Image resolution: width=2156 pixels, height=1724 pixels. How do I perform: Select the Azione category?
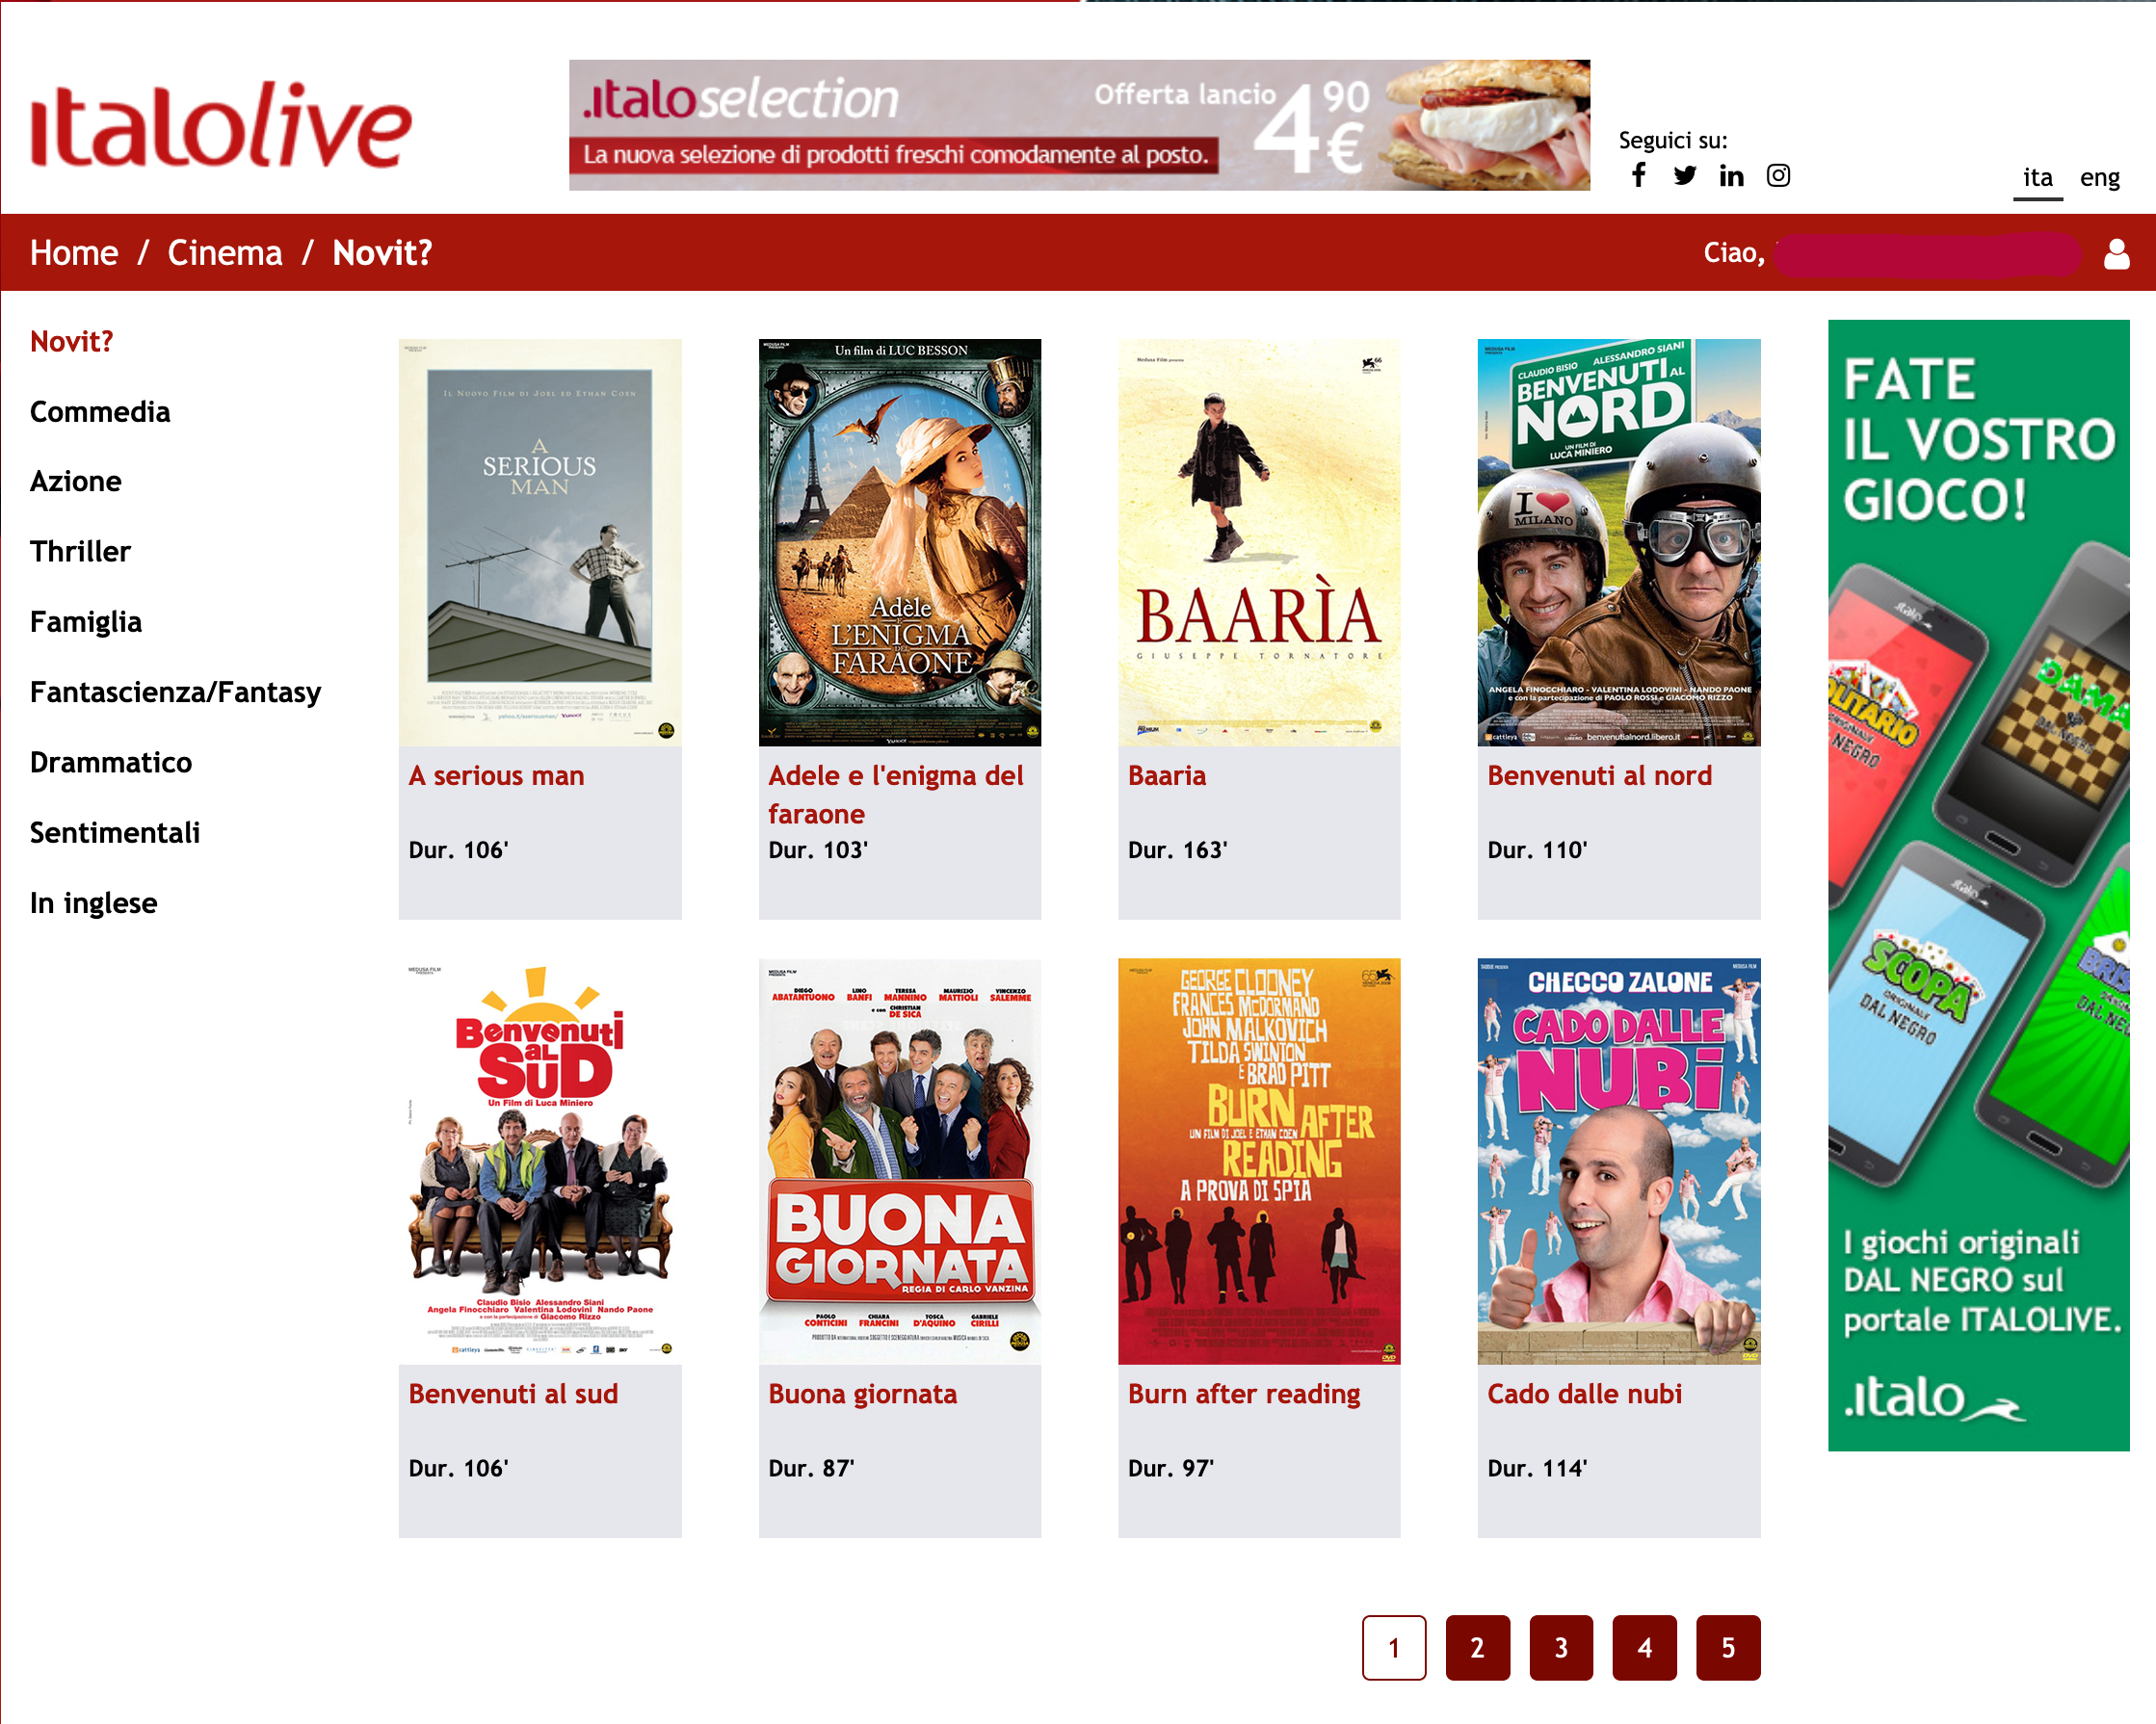click(76, 481)
